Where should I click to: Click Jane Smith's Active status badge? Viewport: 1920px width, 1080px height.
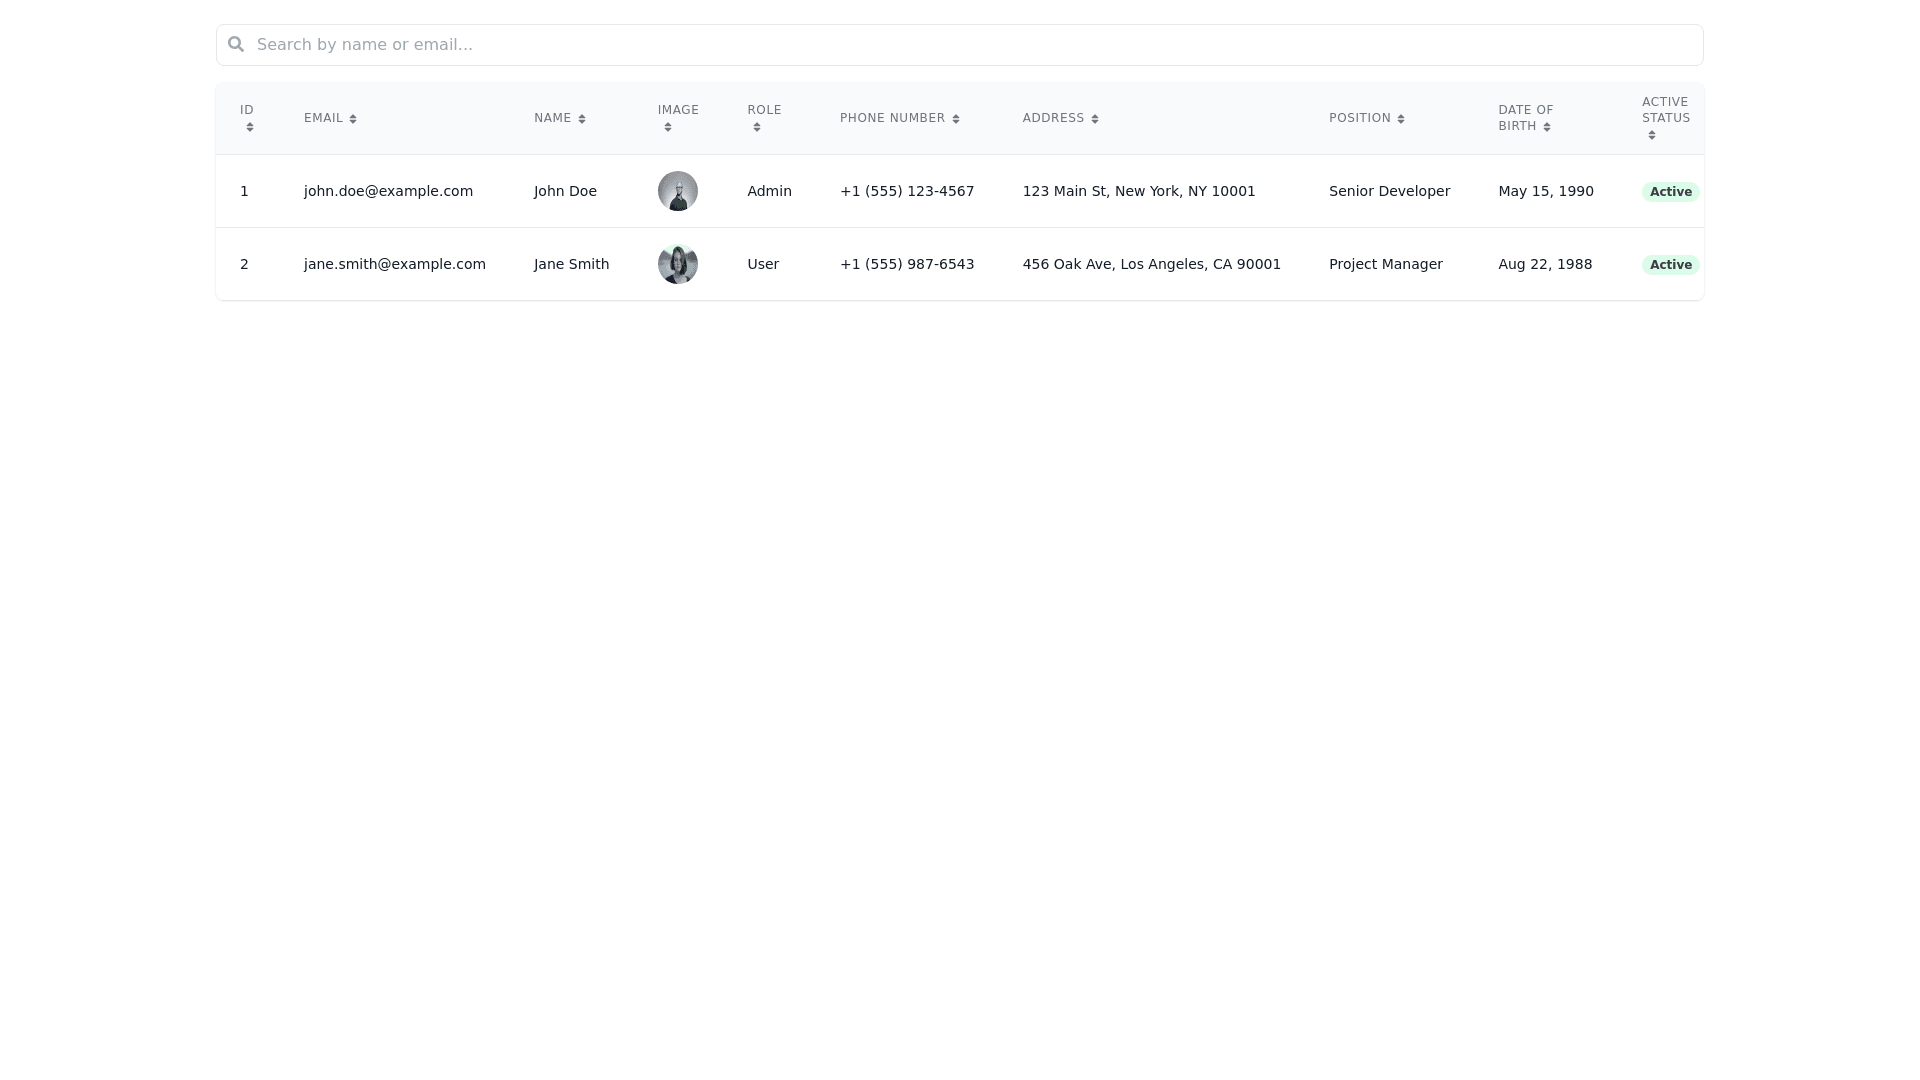pyautogui.click(x=1670, y=265)
